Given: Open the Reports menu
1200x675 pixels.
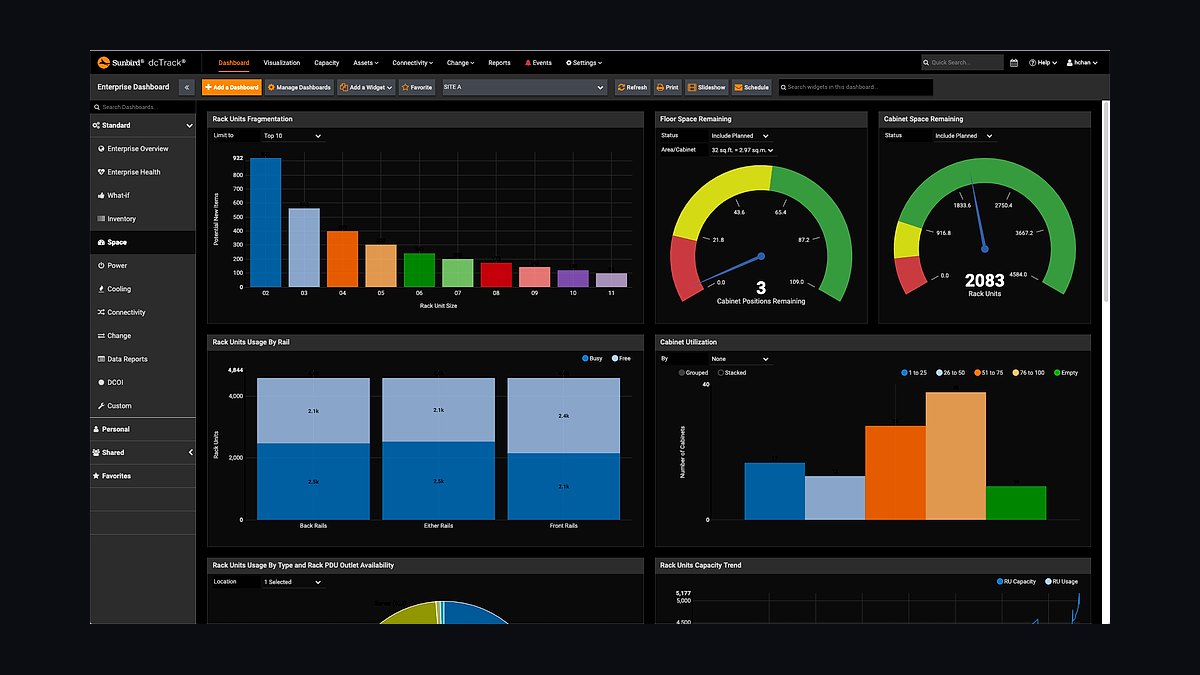Looking at the screenshot, I should point(499,62).
